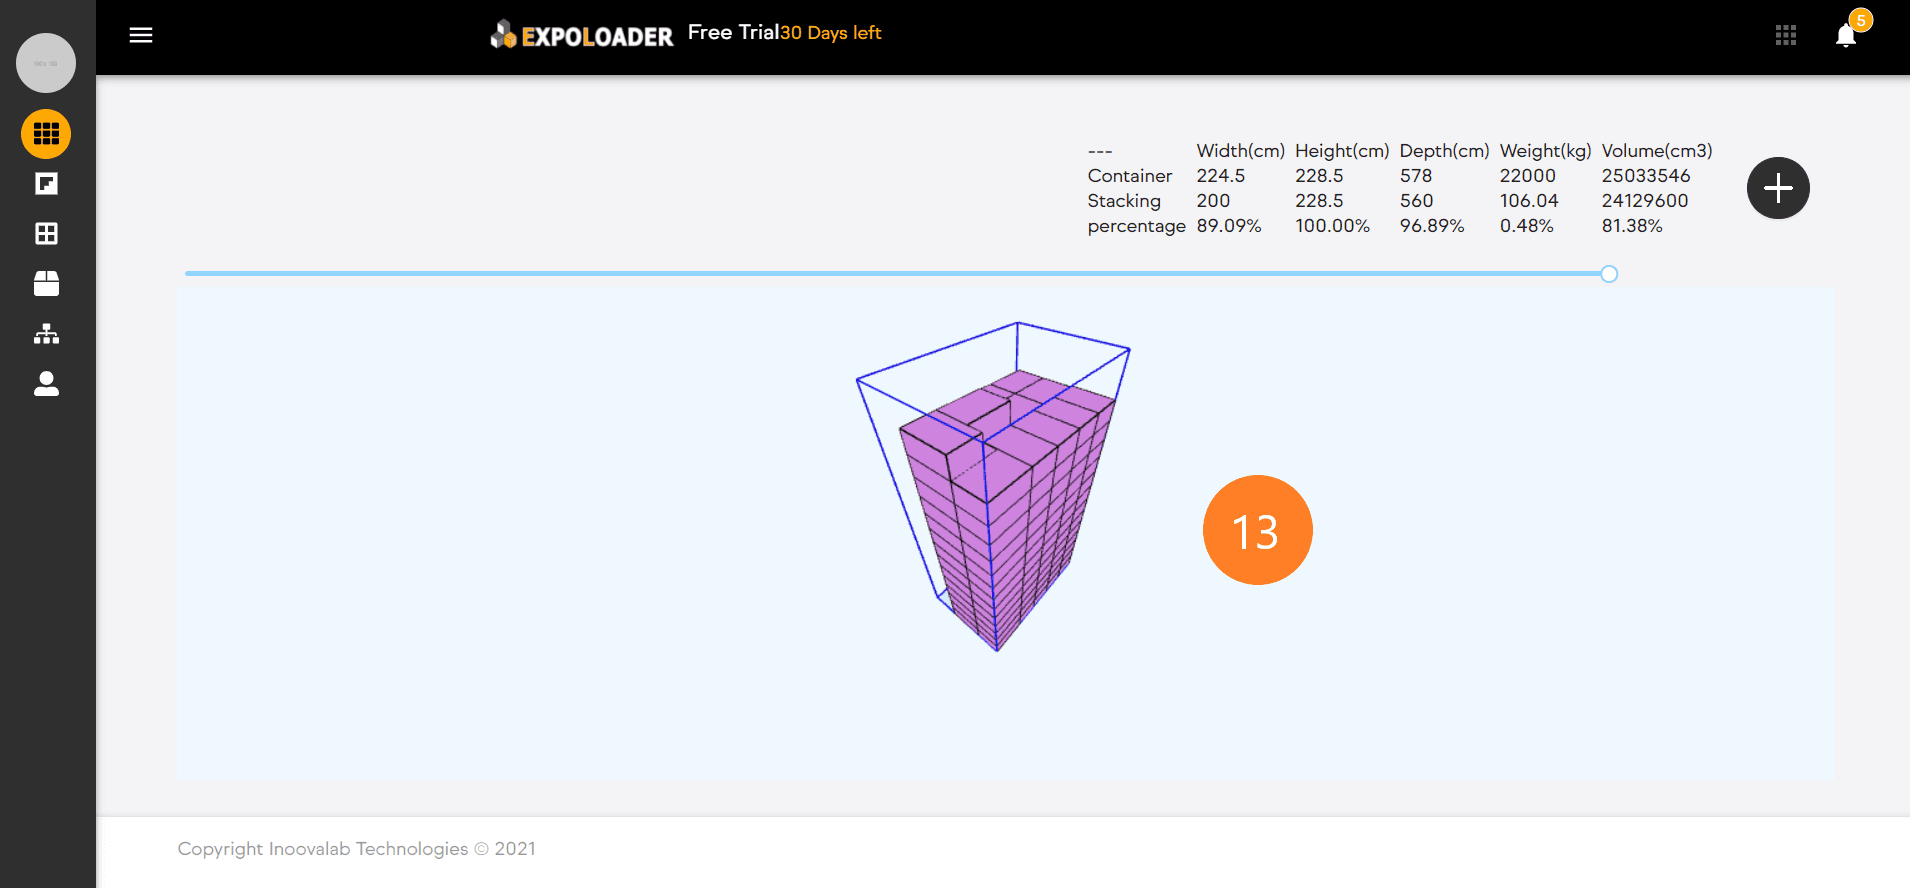Select the Container width value 224.5

coord(1221,176)
